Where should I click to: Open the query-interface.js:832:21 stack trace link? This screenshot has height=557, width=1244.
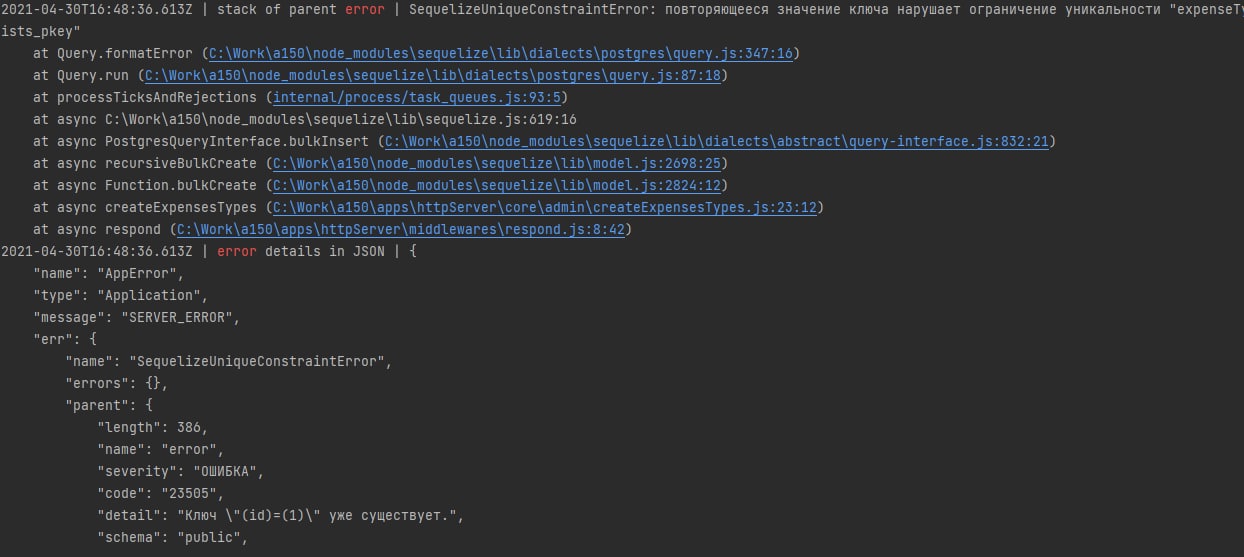[716, 141]
